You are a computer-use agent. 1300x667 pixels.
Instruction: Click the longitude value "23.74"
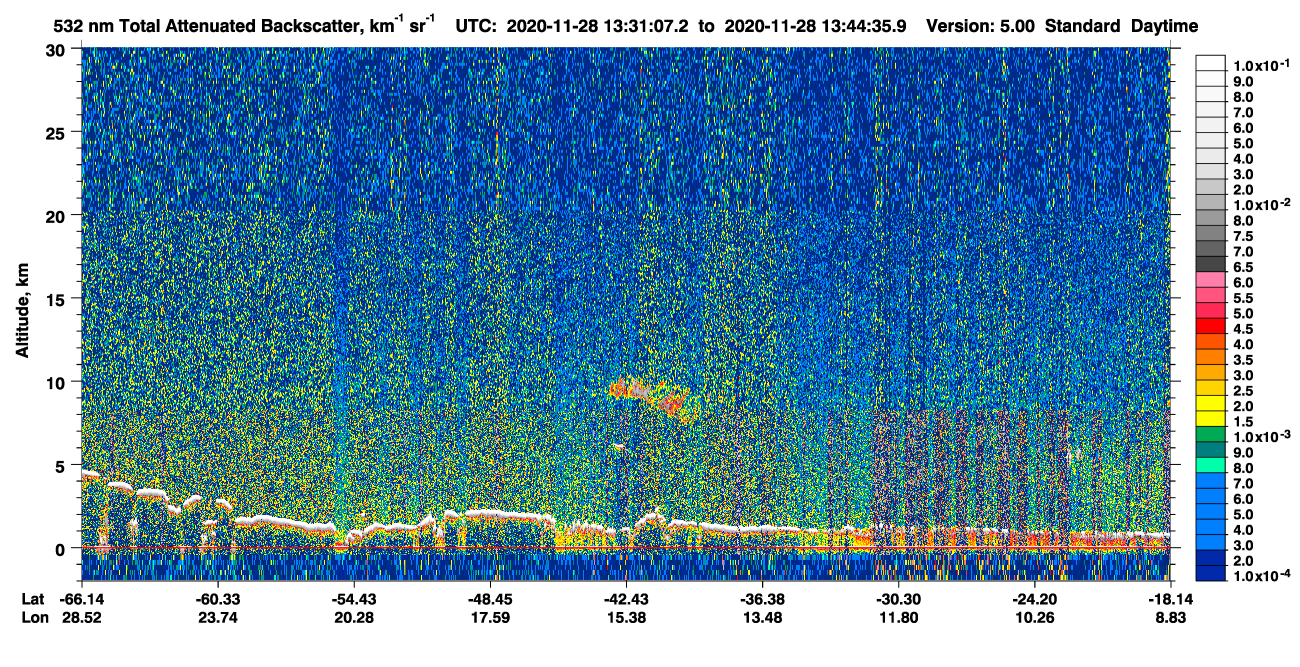(x=217, y=617)
